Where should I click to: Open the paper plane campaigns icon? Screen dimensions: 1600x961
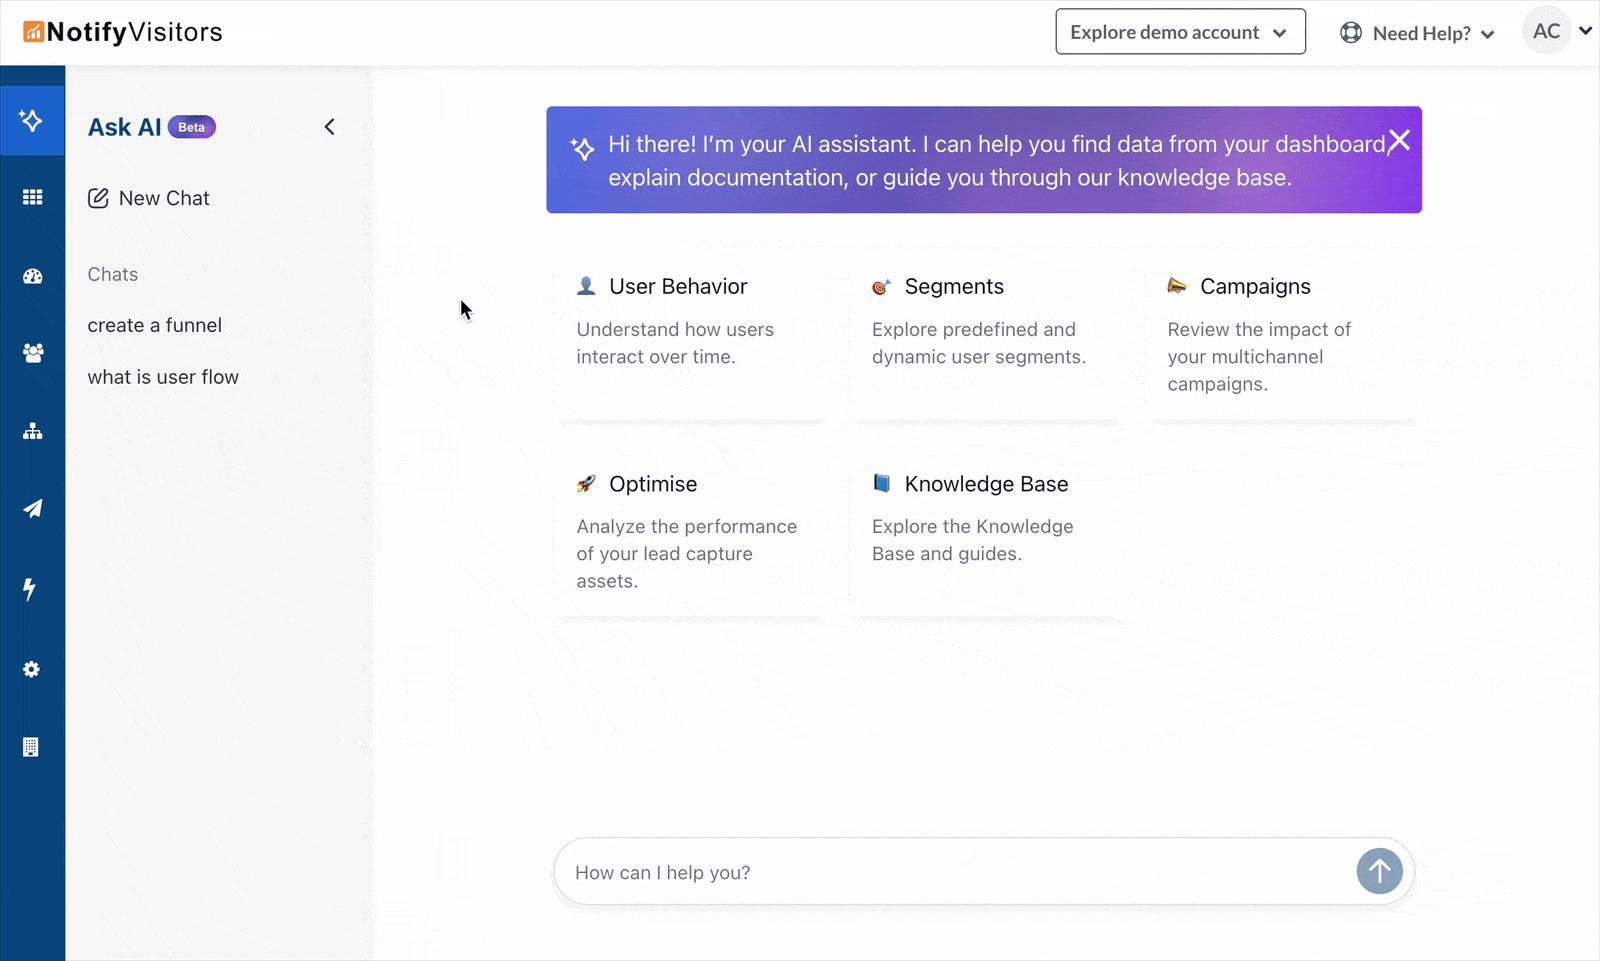tap(32, 509)
